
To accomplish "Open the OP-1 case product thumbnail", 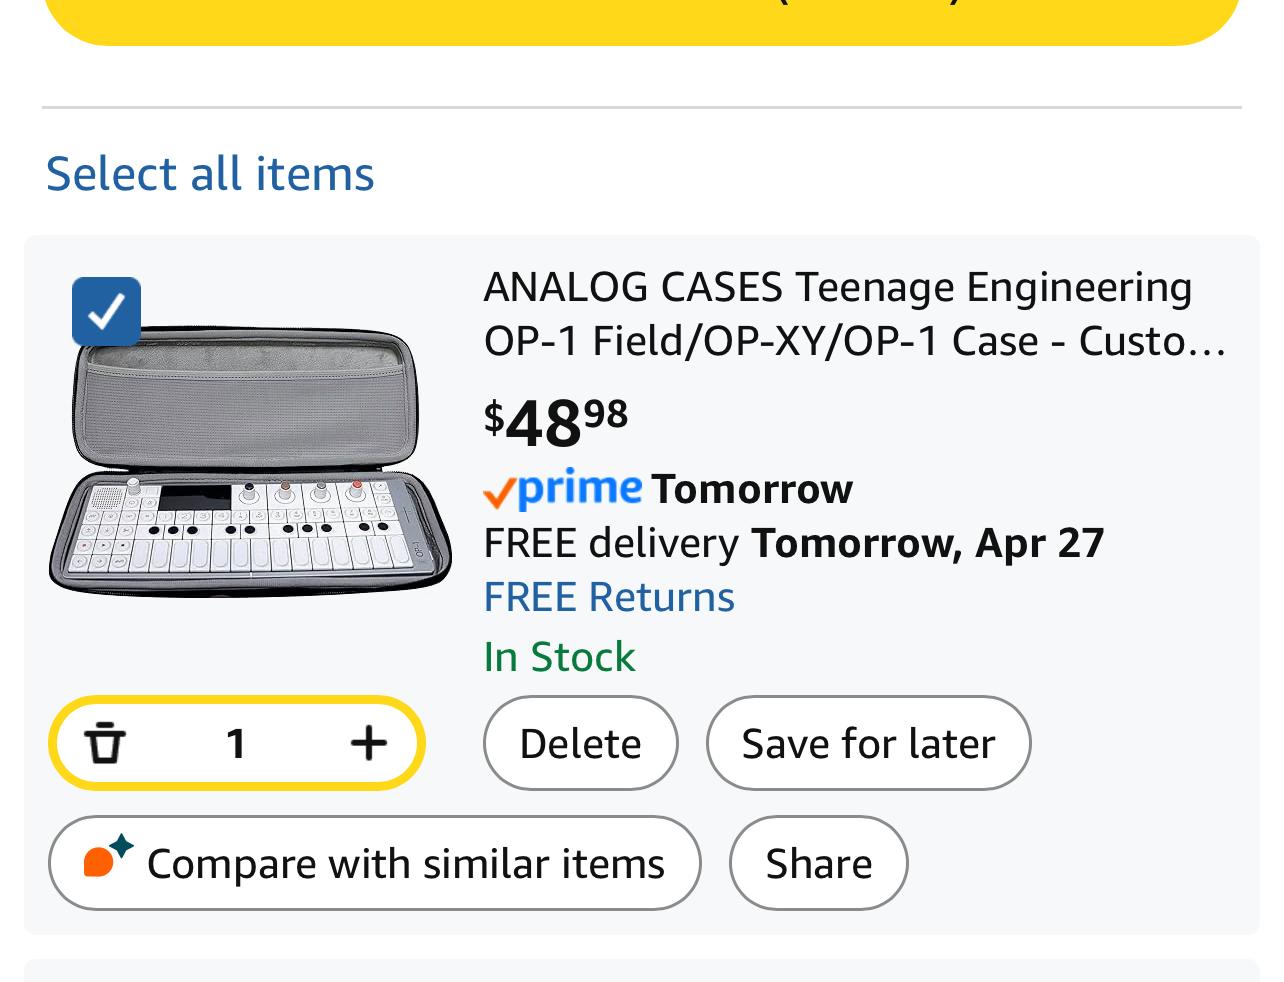I will tap(250, 462).
